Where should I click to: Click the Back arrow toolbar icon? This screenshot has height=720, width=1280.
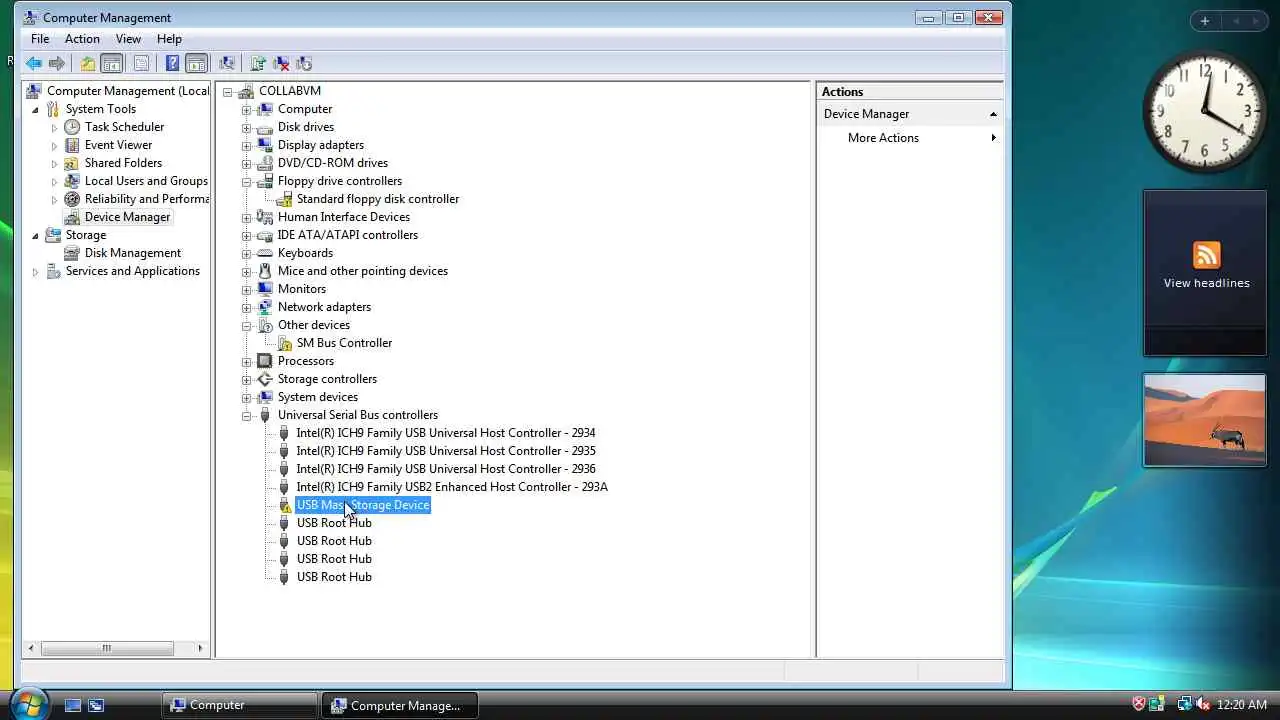33,63
